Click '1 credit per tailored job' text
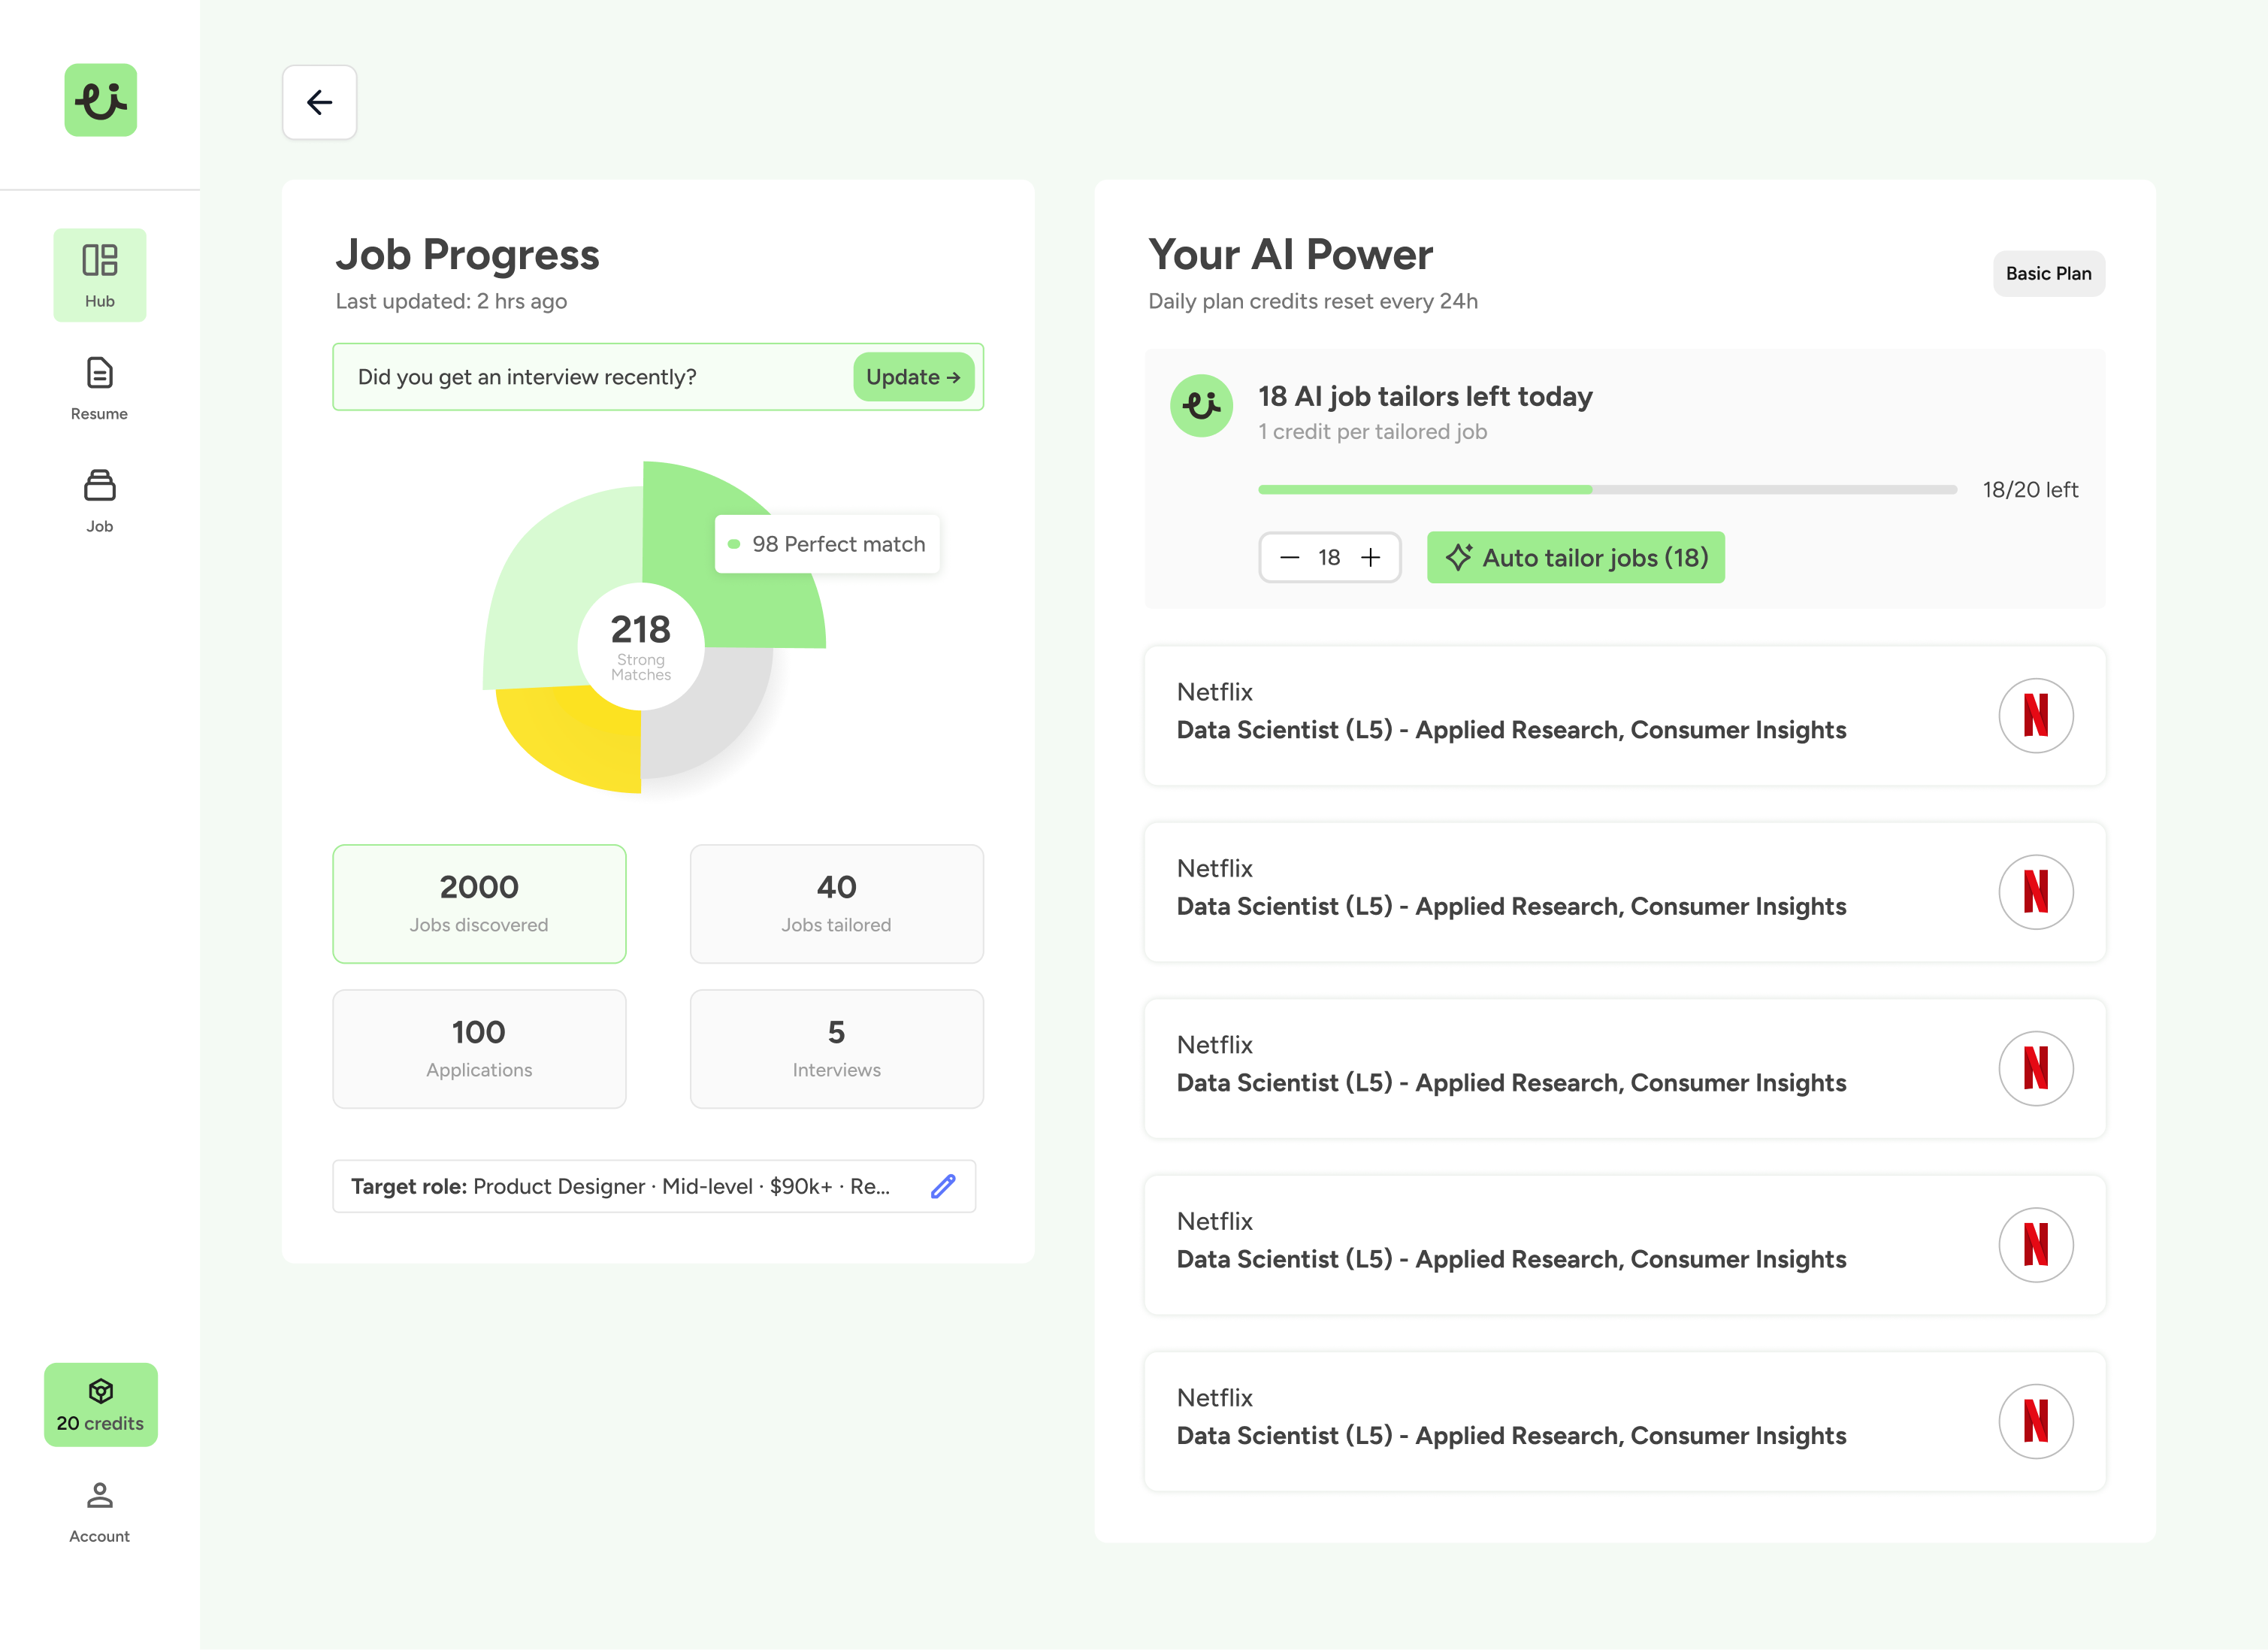 pos(1372,431)
